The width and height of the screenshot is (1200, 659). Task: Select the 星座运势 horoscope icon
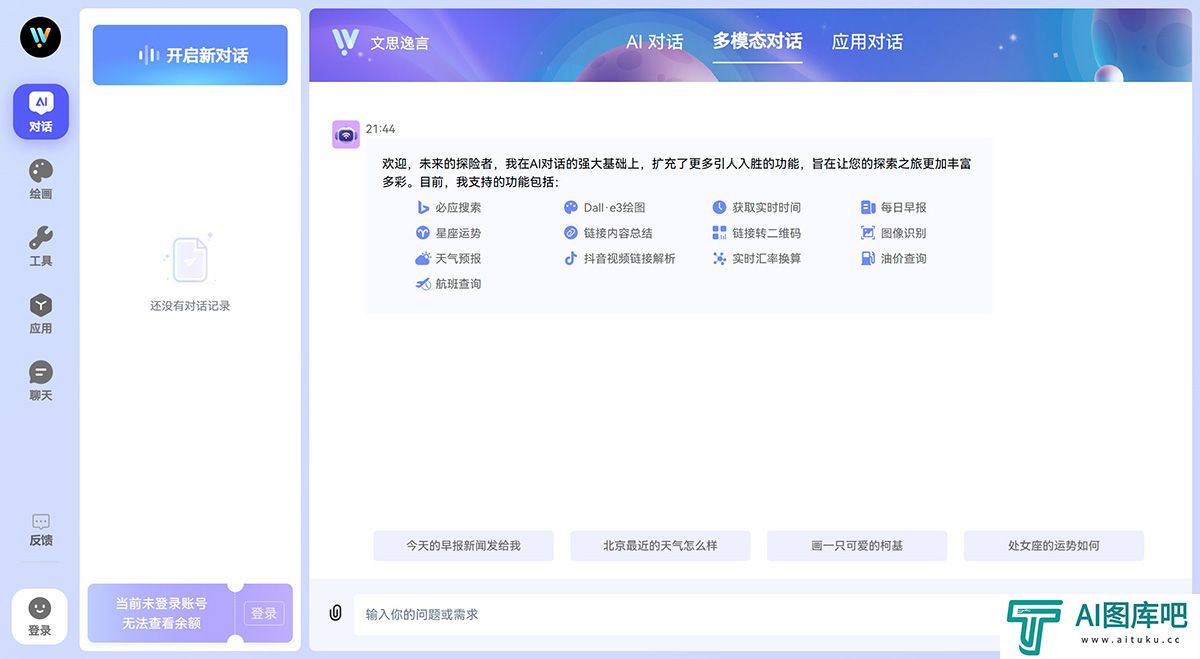(423, 233)
